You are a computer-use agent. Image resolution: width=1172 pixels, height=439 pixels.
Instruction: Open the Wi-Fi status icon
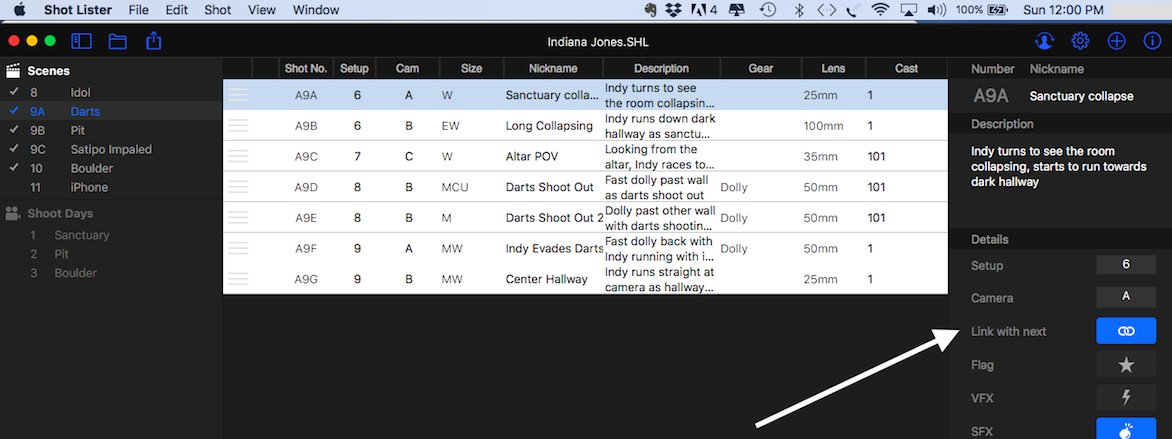(880, 10)
